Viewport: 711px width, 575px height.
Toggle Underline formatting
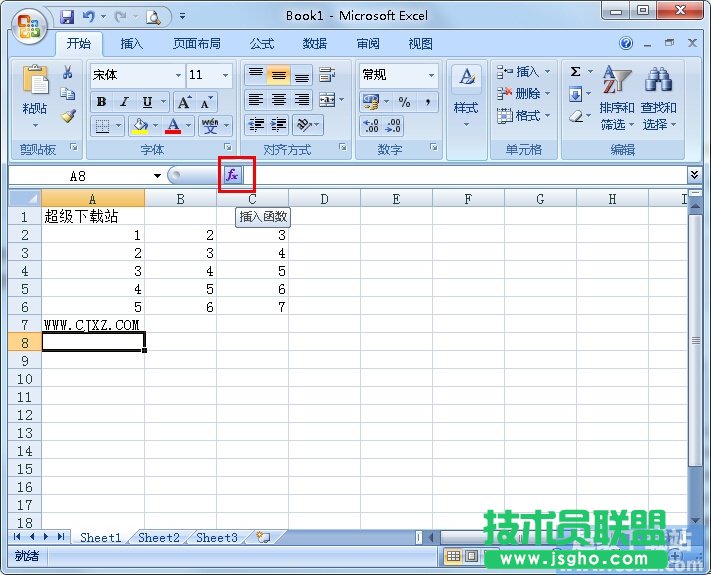pos(147,102)
